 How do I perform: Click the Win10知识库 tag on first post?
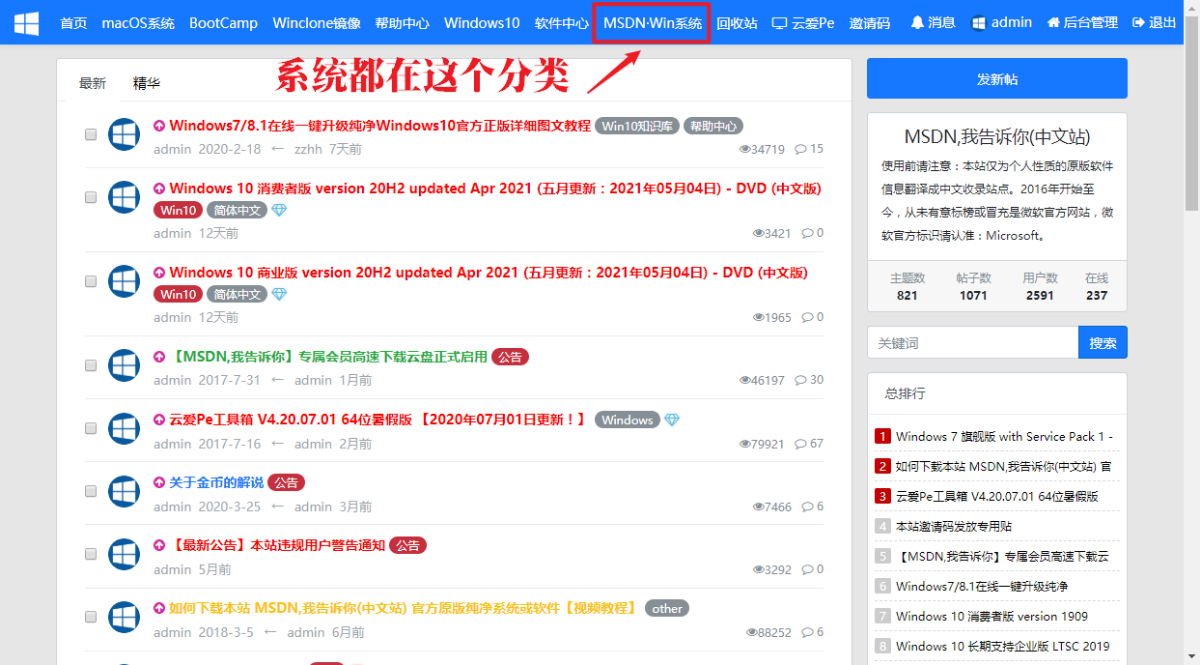(x=637, y=126)
